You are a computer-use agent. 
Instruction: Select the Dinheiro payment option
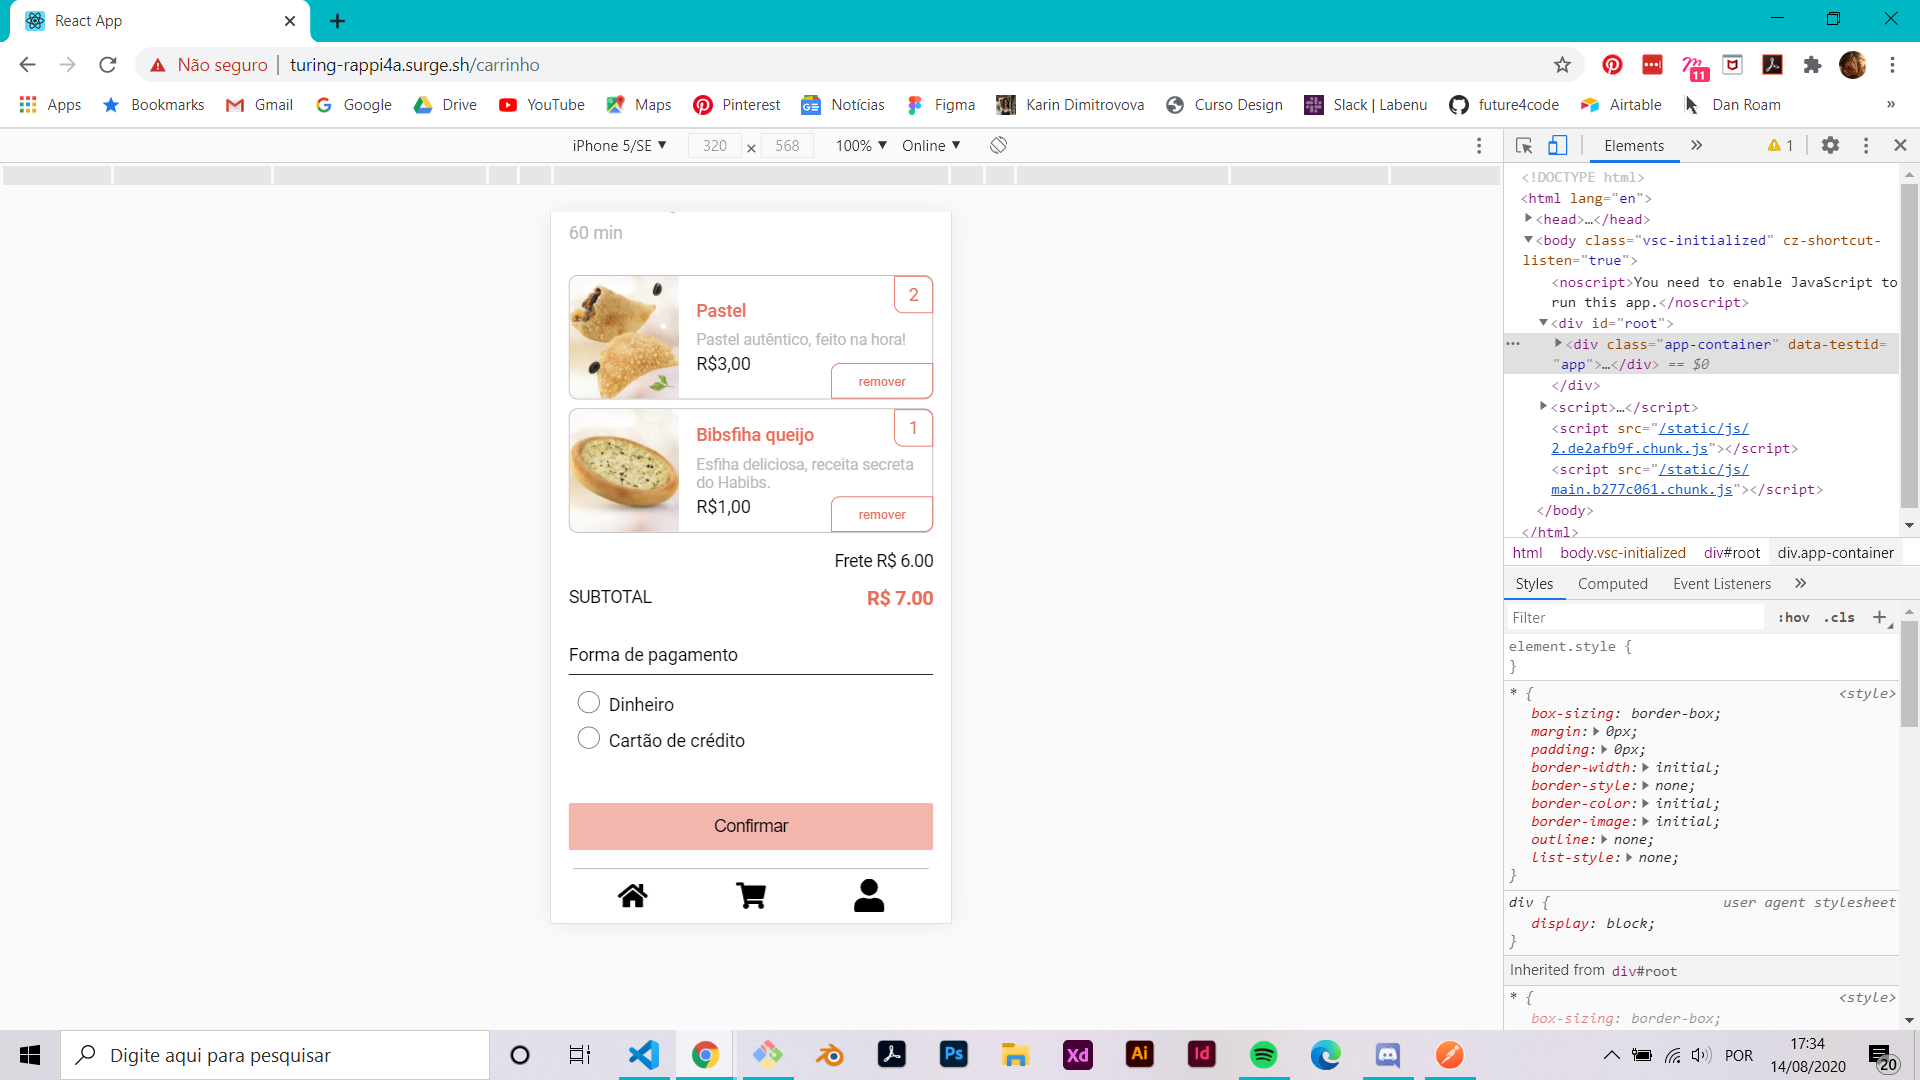click(589, 703)
